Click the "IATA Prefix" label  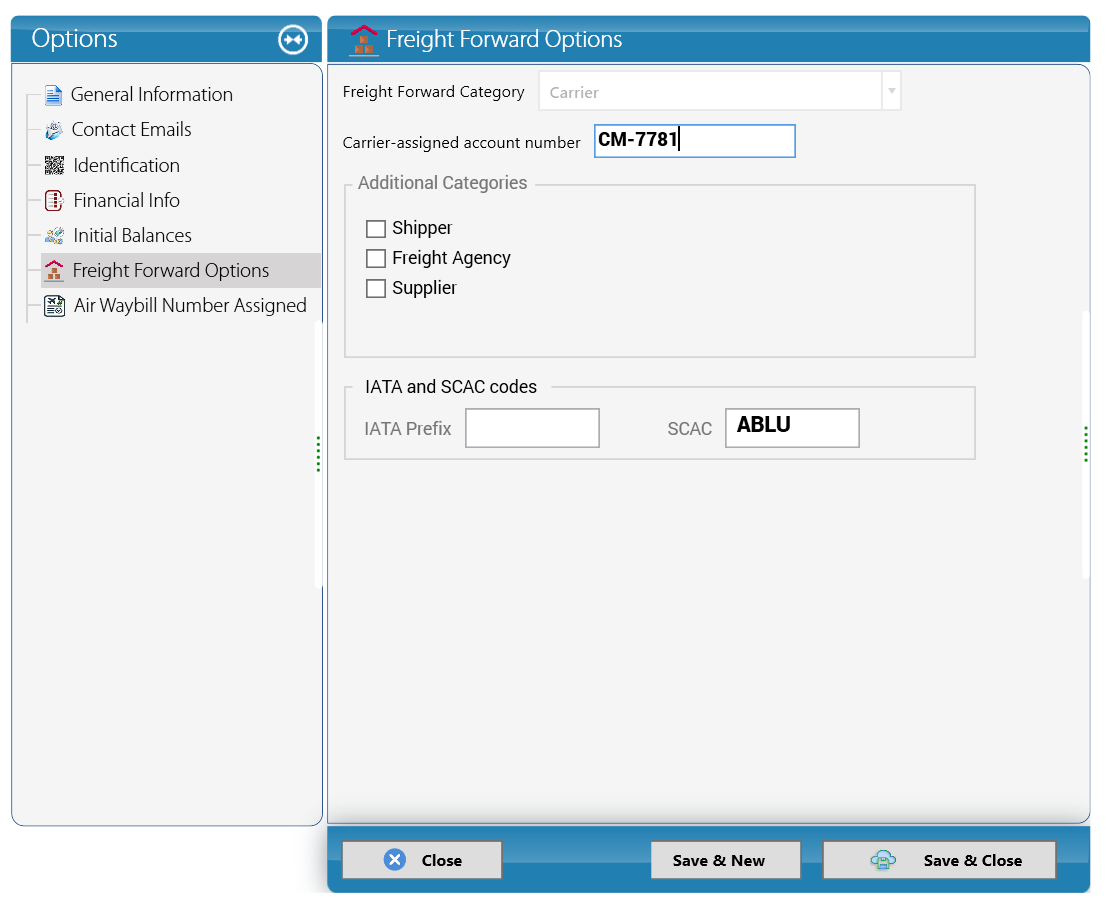pos(408,428)
